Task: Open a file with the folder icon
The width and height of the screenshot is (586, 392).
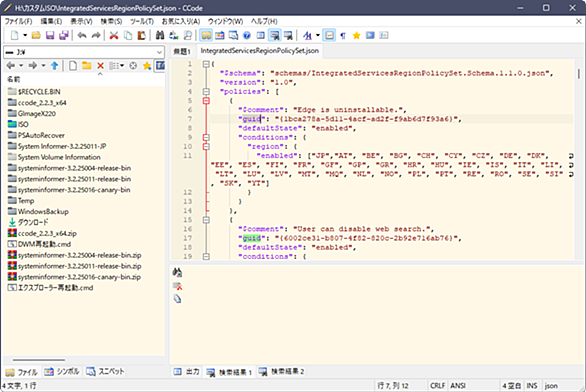Action: (36, 36)
